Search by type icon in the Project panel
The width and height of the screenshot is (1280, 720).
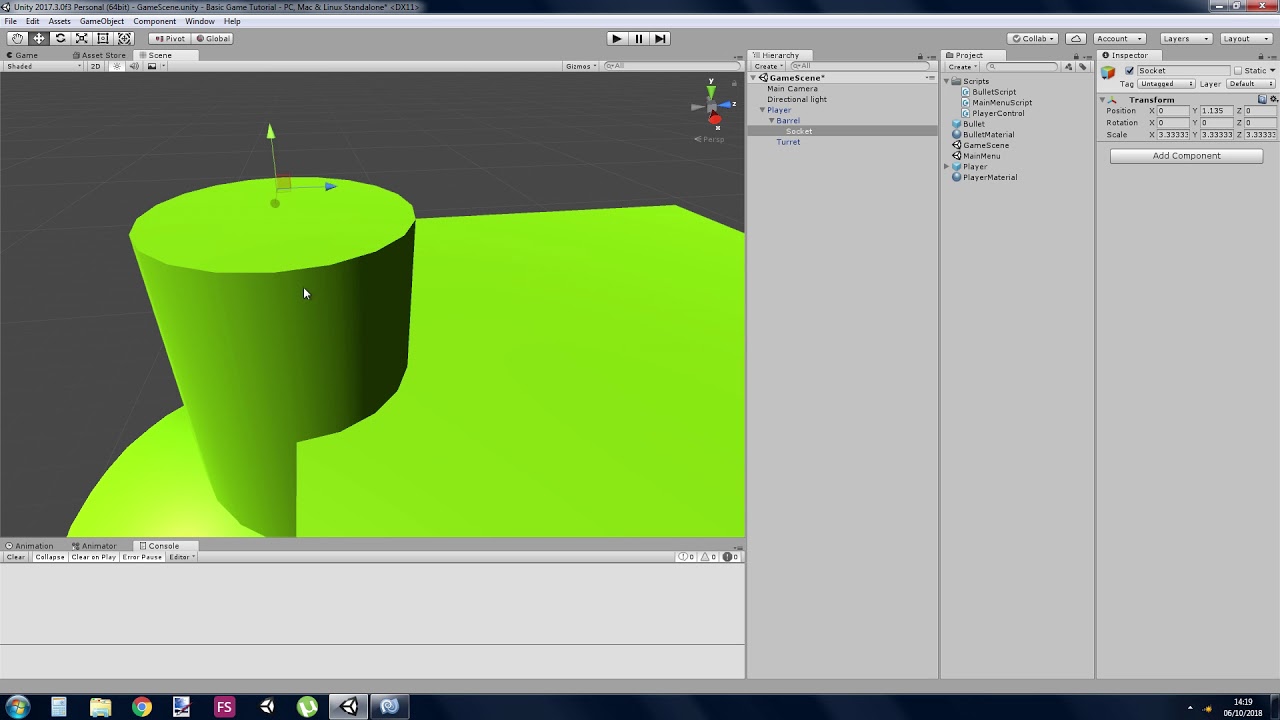[1068, 66]
